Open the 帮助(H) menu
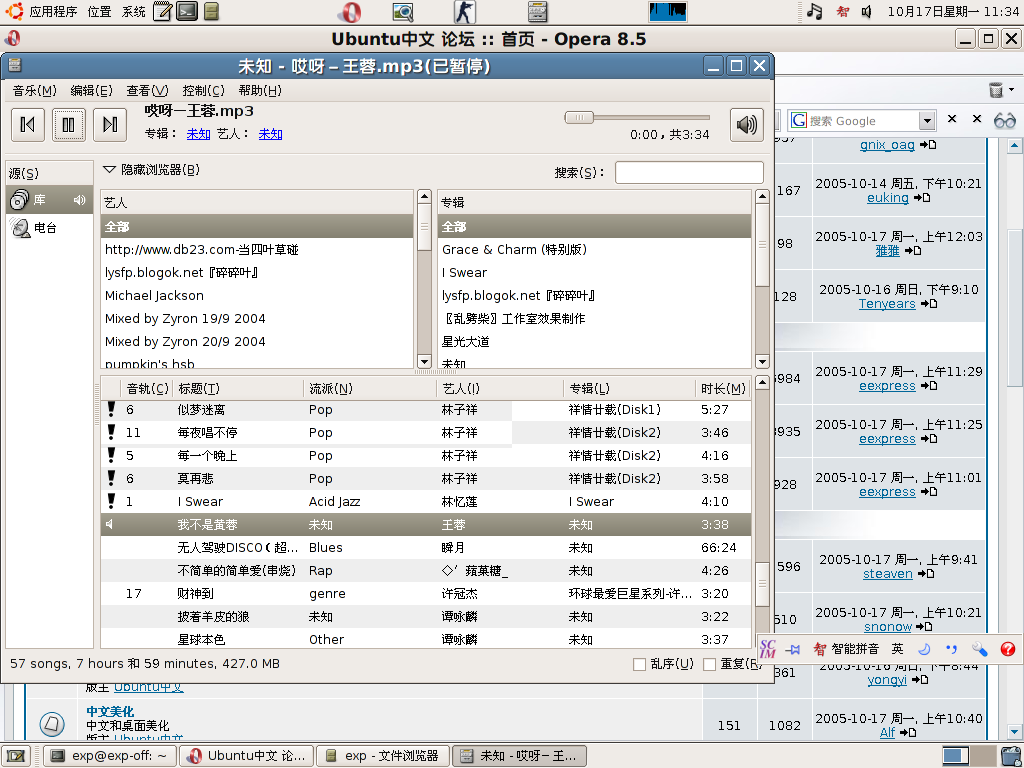This screenshot has width=1024, height=768. pyautogui.click(x=260, y=90)
